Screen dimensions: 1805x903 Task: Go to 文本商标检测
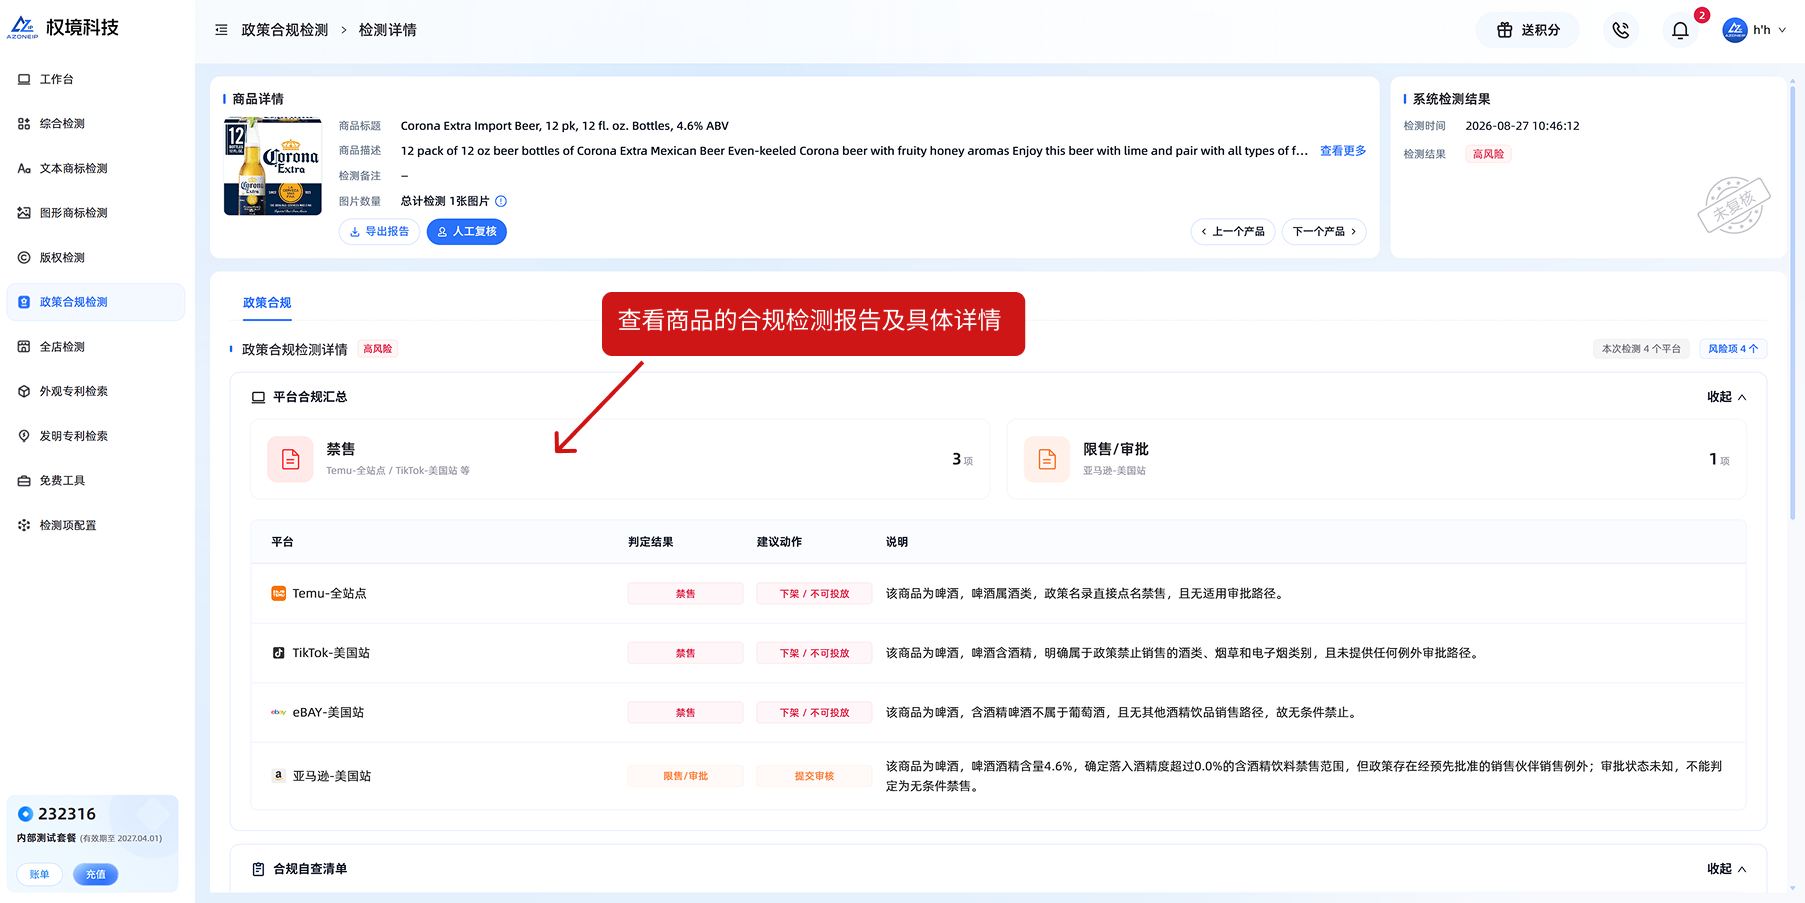(x=95, y=168)
